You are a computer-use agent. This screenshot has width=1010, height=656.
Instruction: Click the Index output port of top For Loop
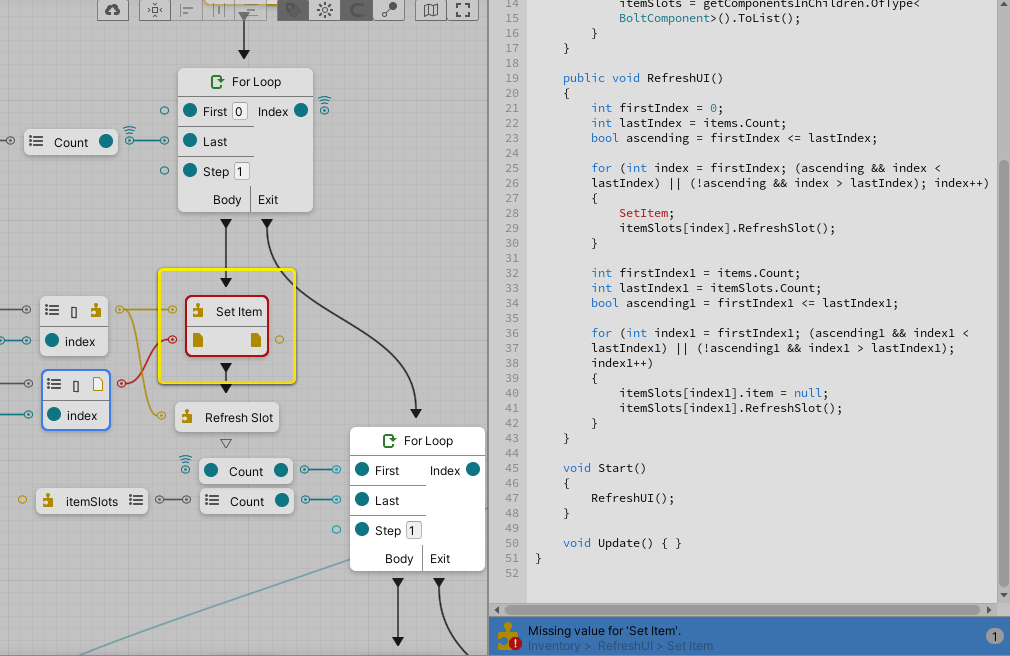point(299,112)
